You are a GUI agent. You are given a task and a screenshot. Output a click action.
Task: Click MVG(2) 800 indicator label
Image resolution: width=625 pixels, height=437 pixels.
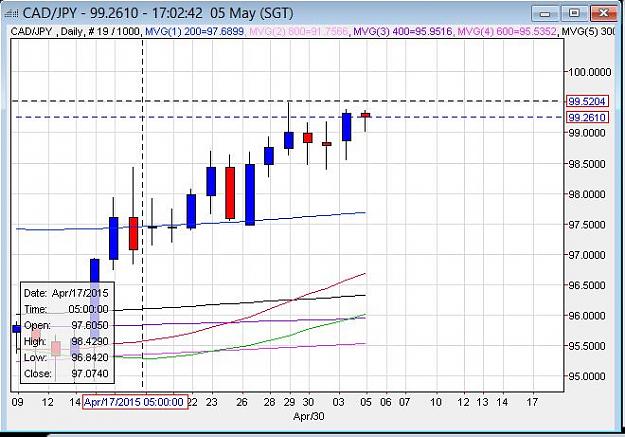tap(299, 31)
